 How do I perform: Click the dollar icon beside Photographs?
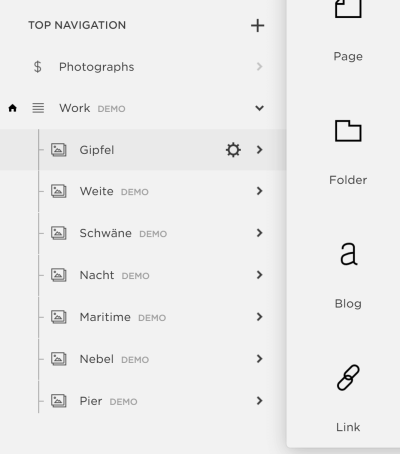click(38, 67)
